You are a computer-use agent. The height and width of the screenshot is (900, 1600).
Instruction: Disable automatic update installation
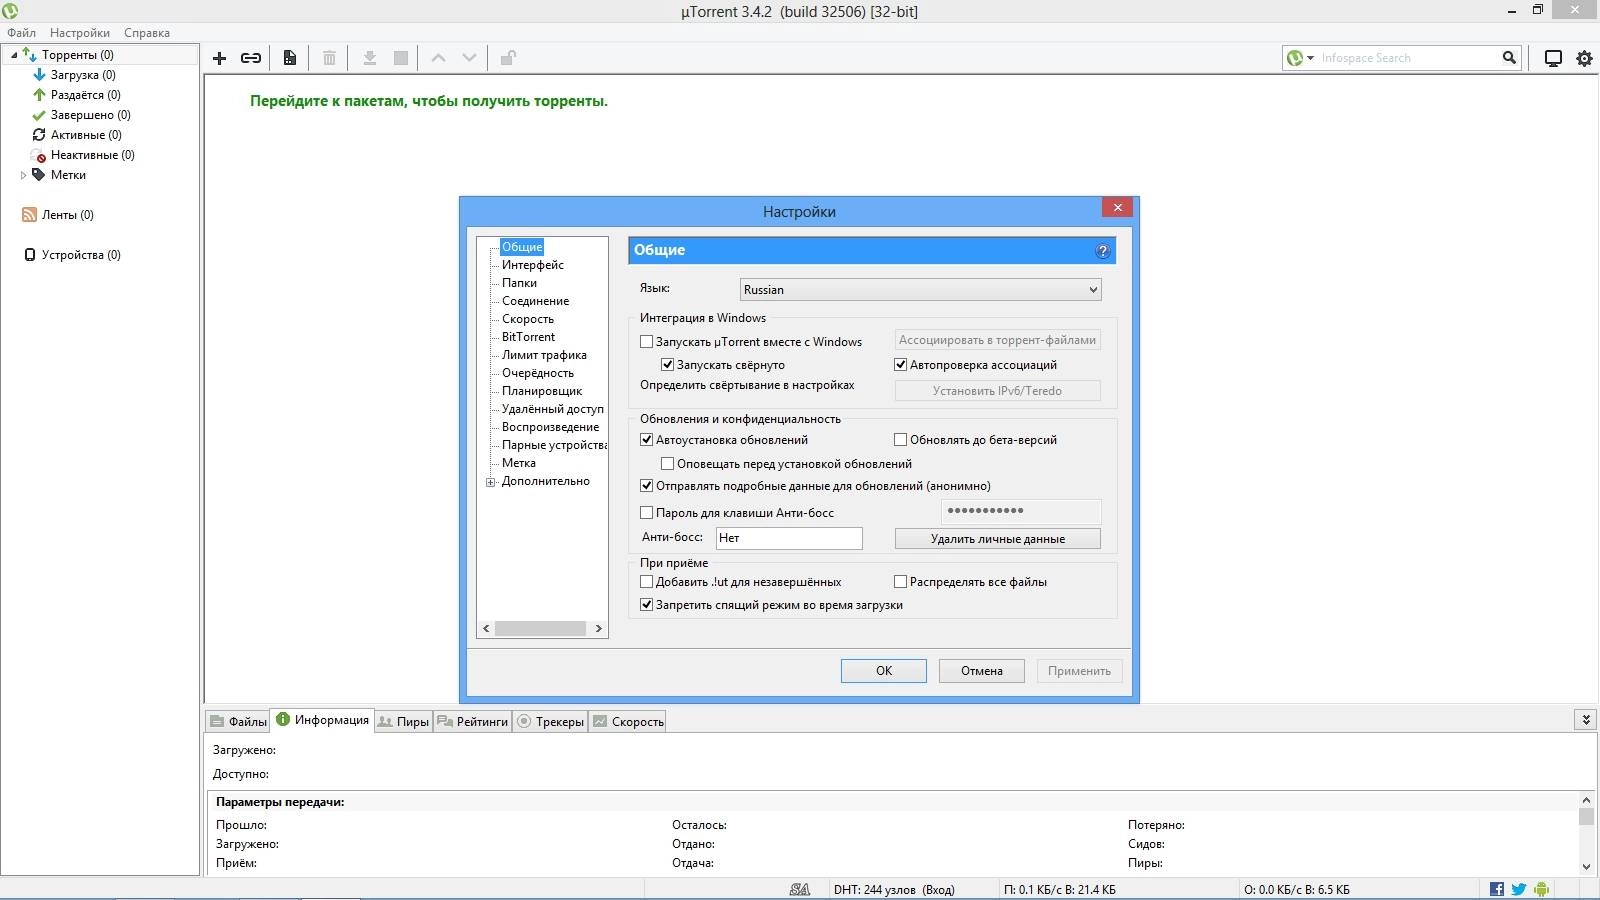pos(647,439)
